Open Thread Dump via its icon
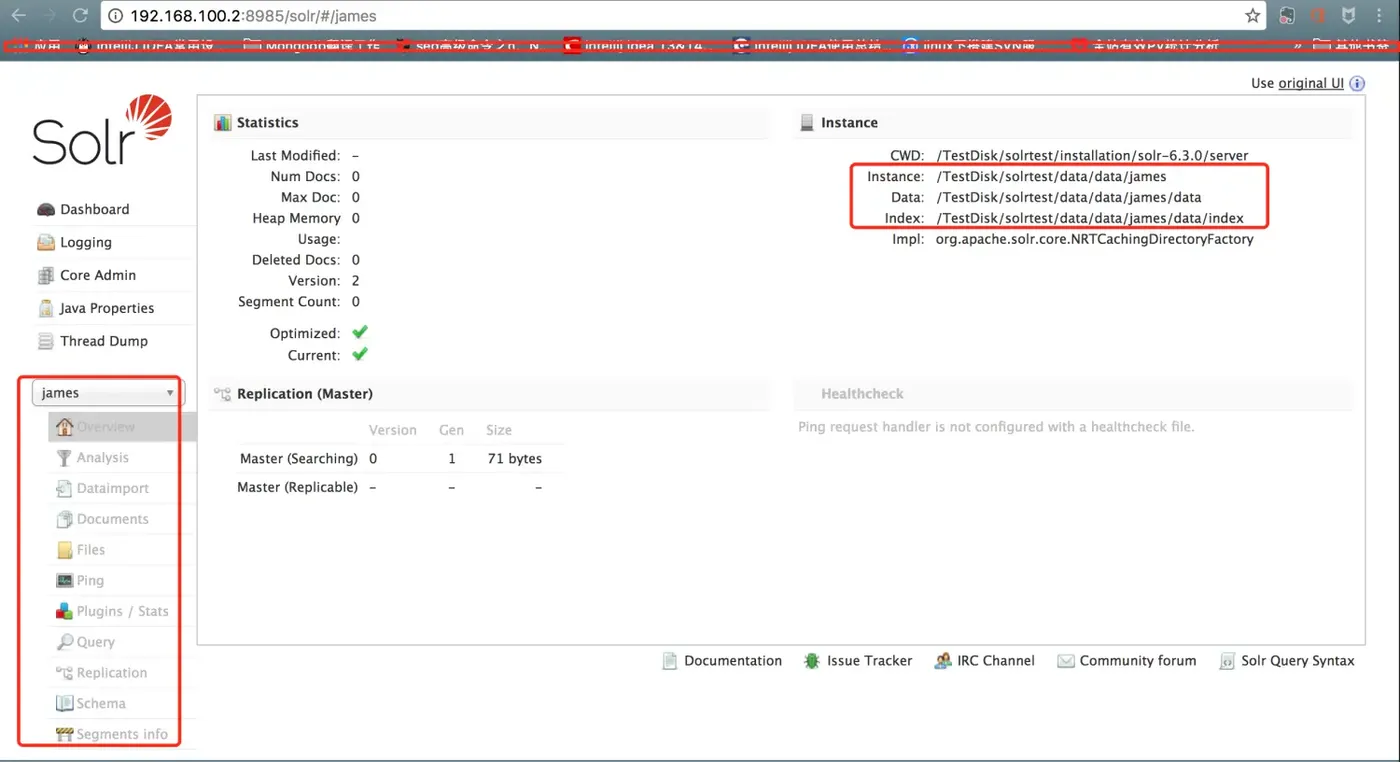The image size is (1400, 762). click(46, 341)
